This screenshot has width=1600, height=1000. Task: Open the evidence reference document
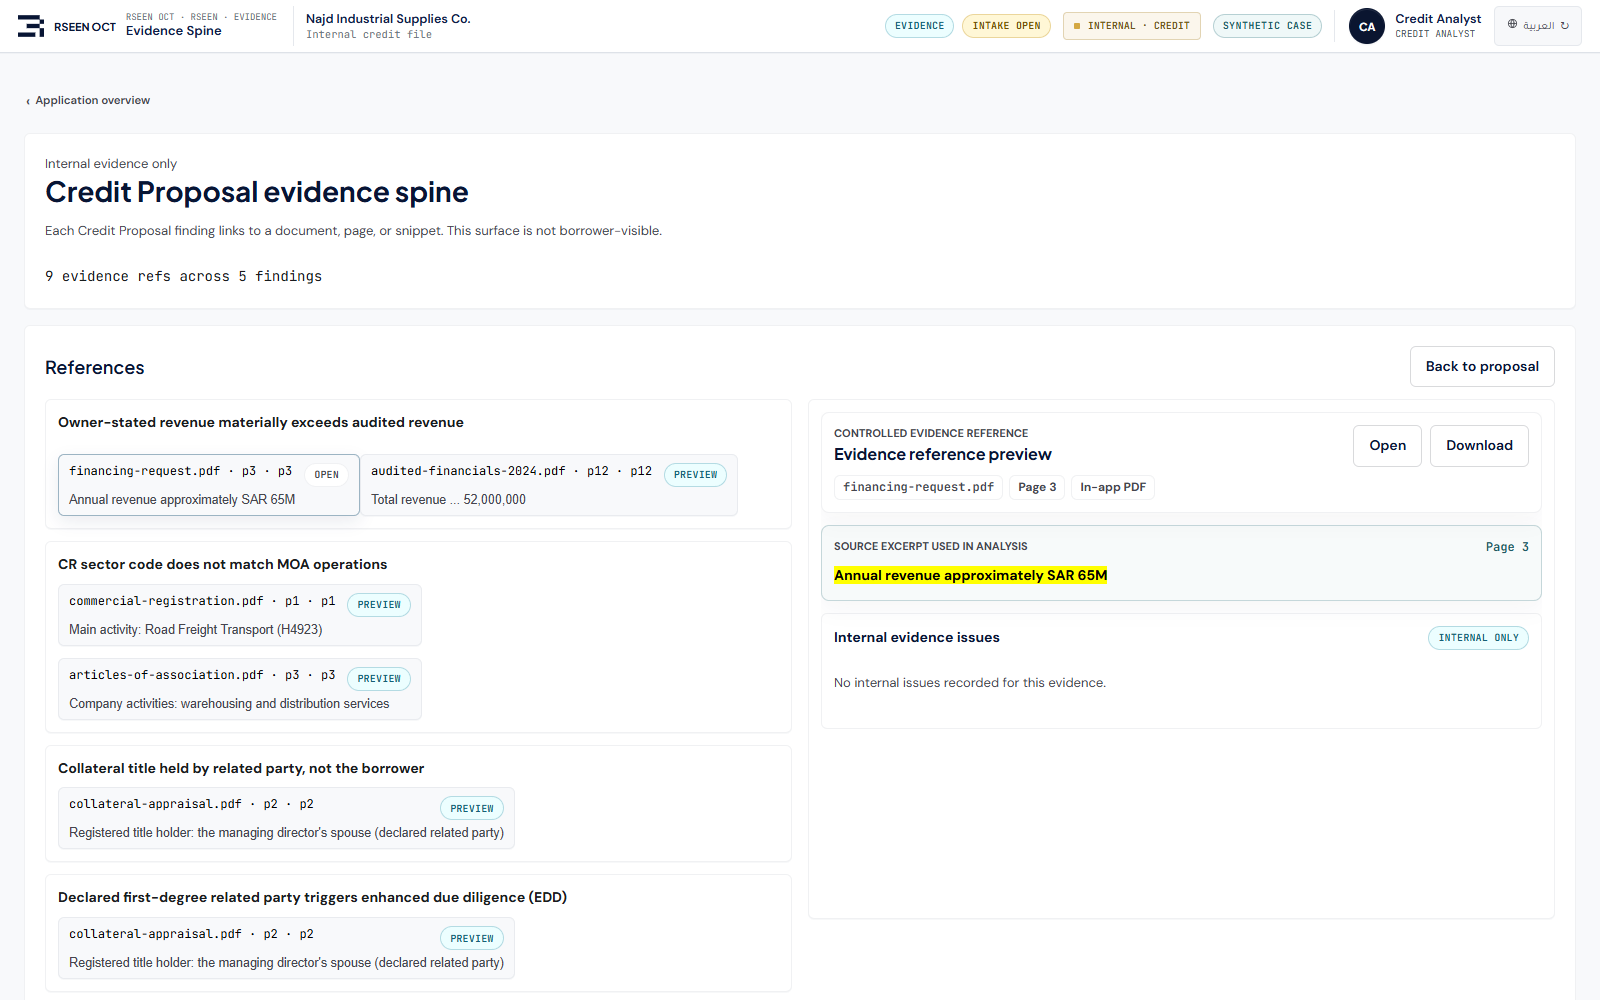[x=1387, y=445]
